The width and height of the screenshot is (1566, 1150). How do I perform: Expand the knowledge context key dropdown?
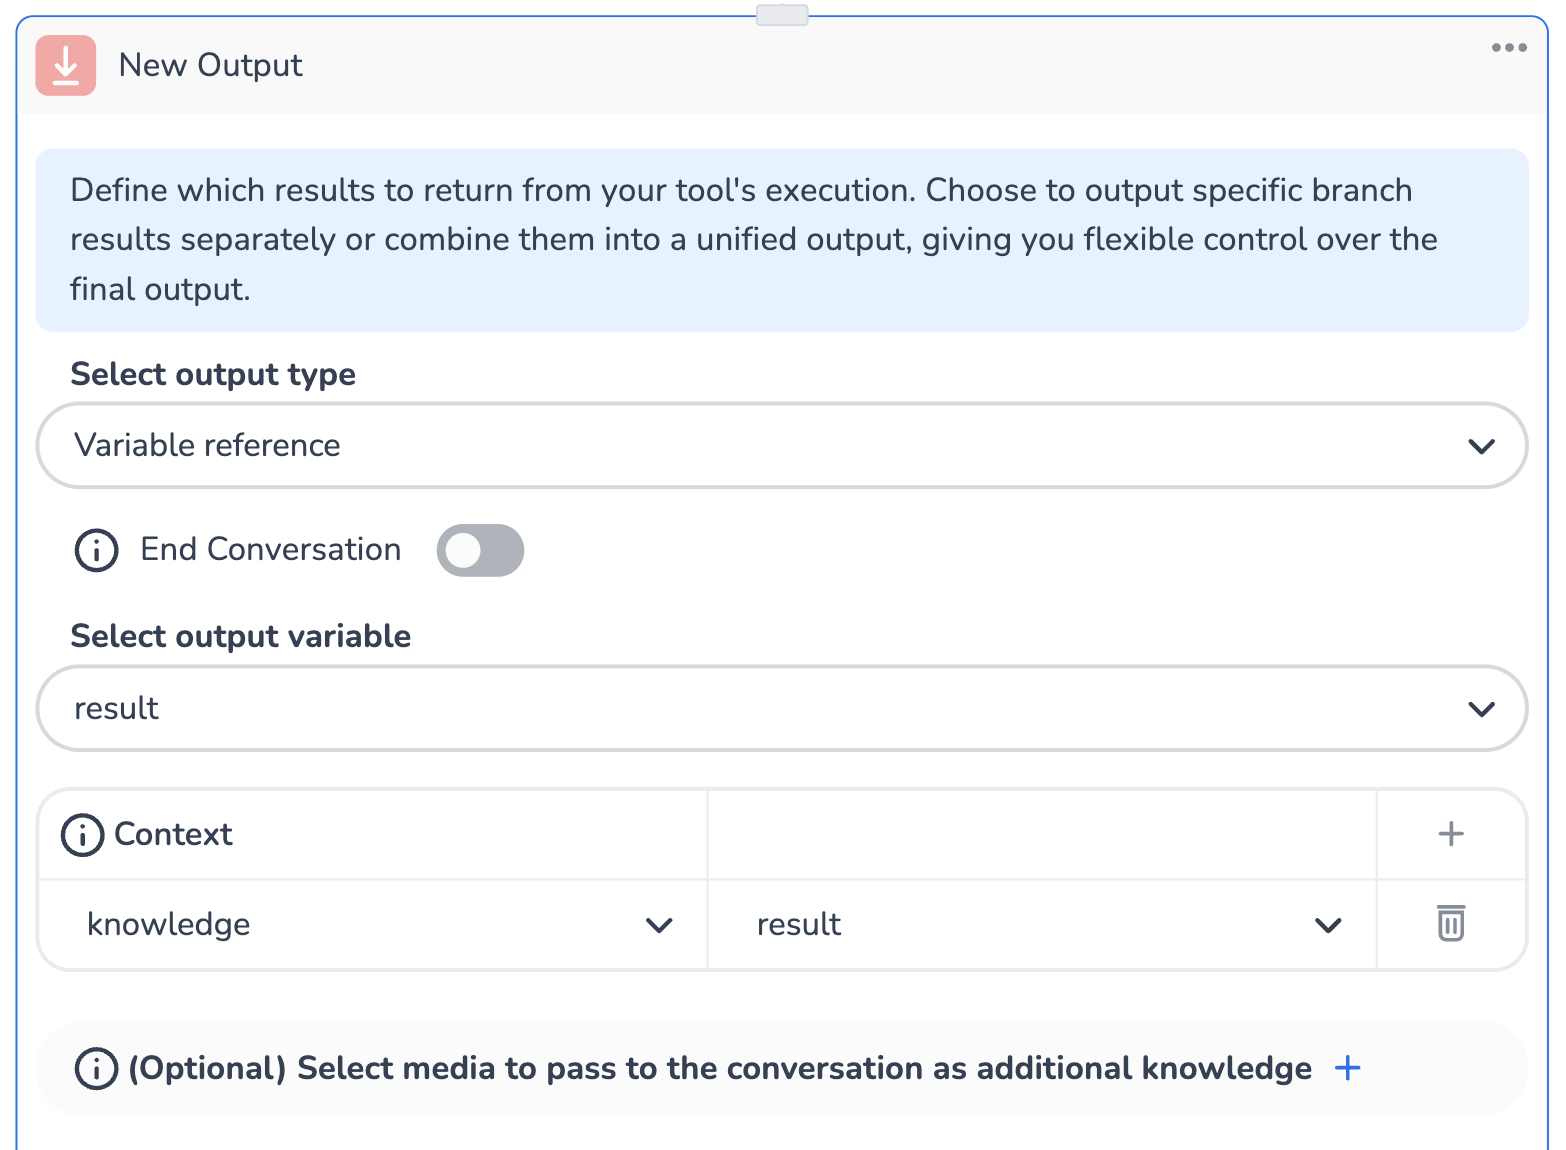[372, 924]
